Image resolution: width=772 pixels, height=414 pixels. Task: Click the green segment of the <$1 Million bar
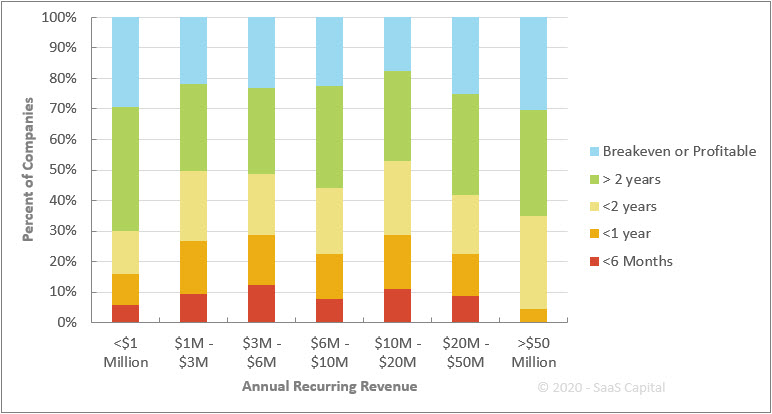(126, 169)
